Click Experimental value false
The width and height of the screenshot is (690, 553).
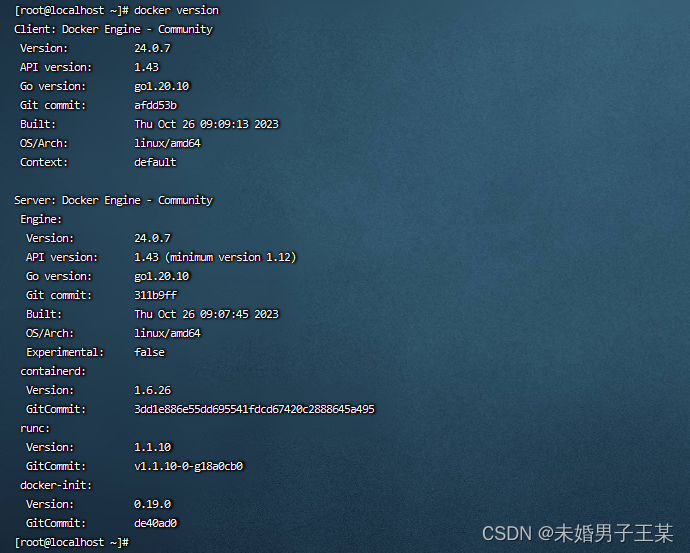pos(149,352)
